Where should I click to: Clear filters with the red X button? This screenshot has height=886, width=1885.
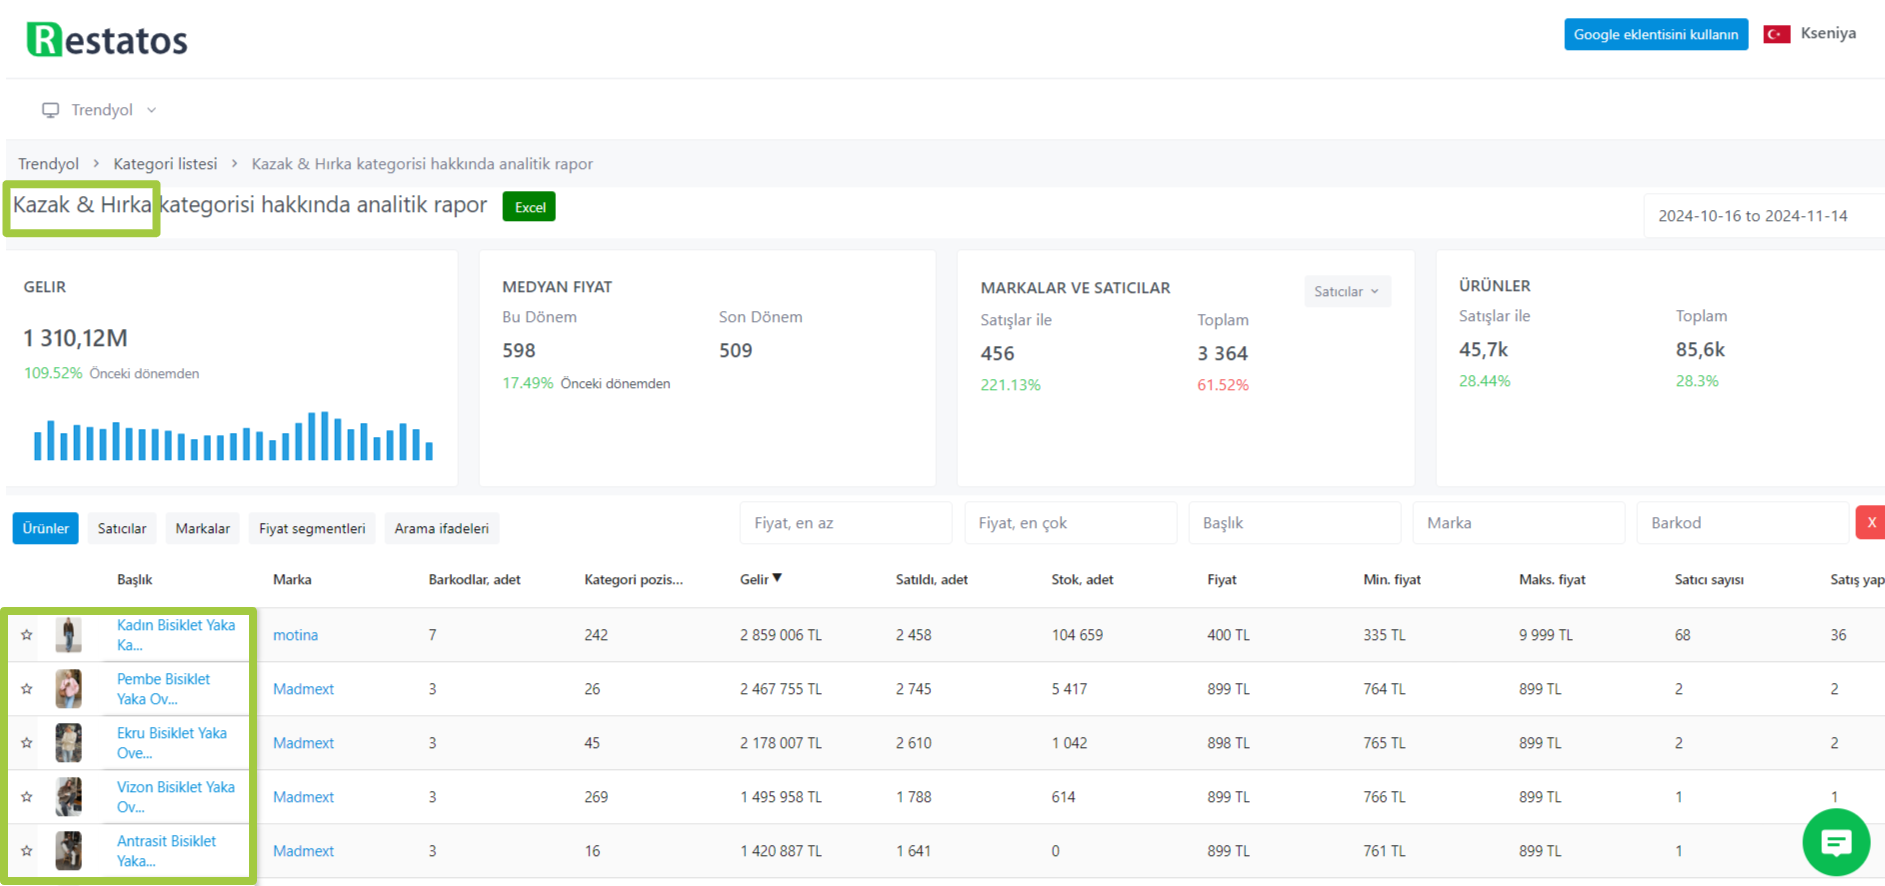(x=1871, y=523)
